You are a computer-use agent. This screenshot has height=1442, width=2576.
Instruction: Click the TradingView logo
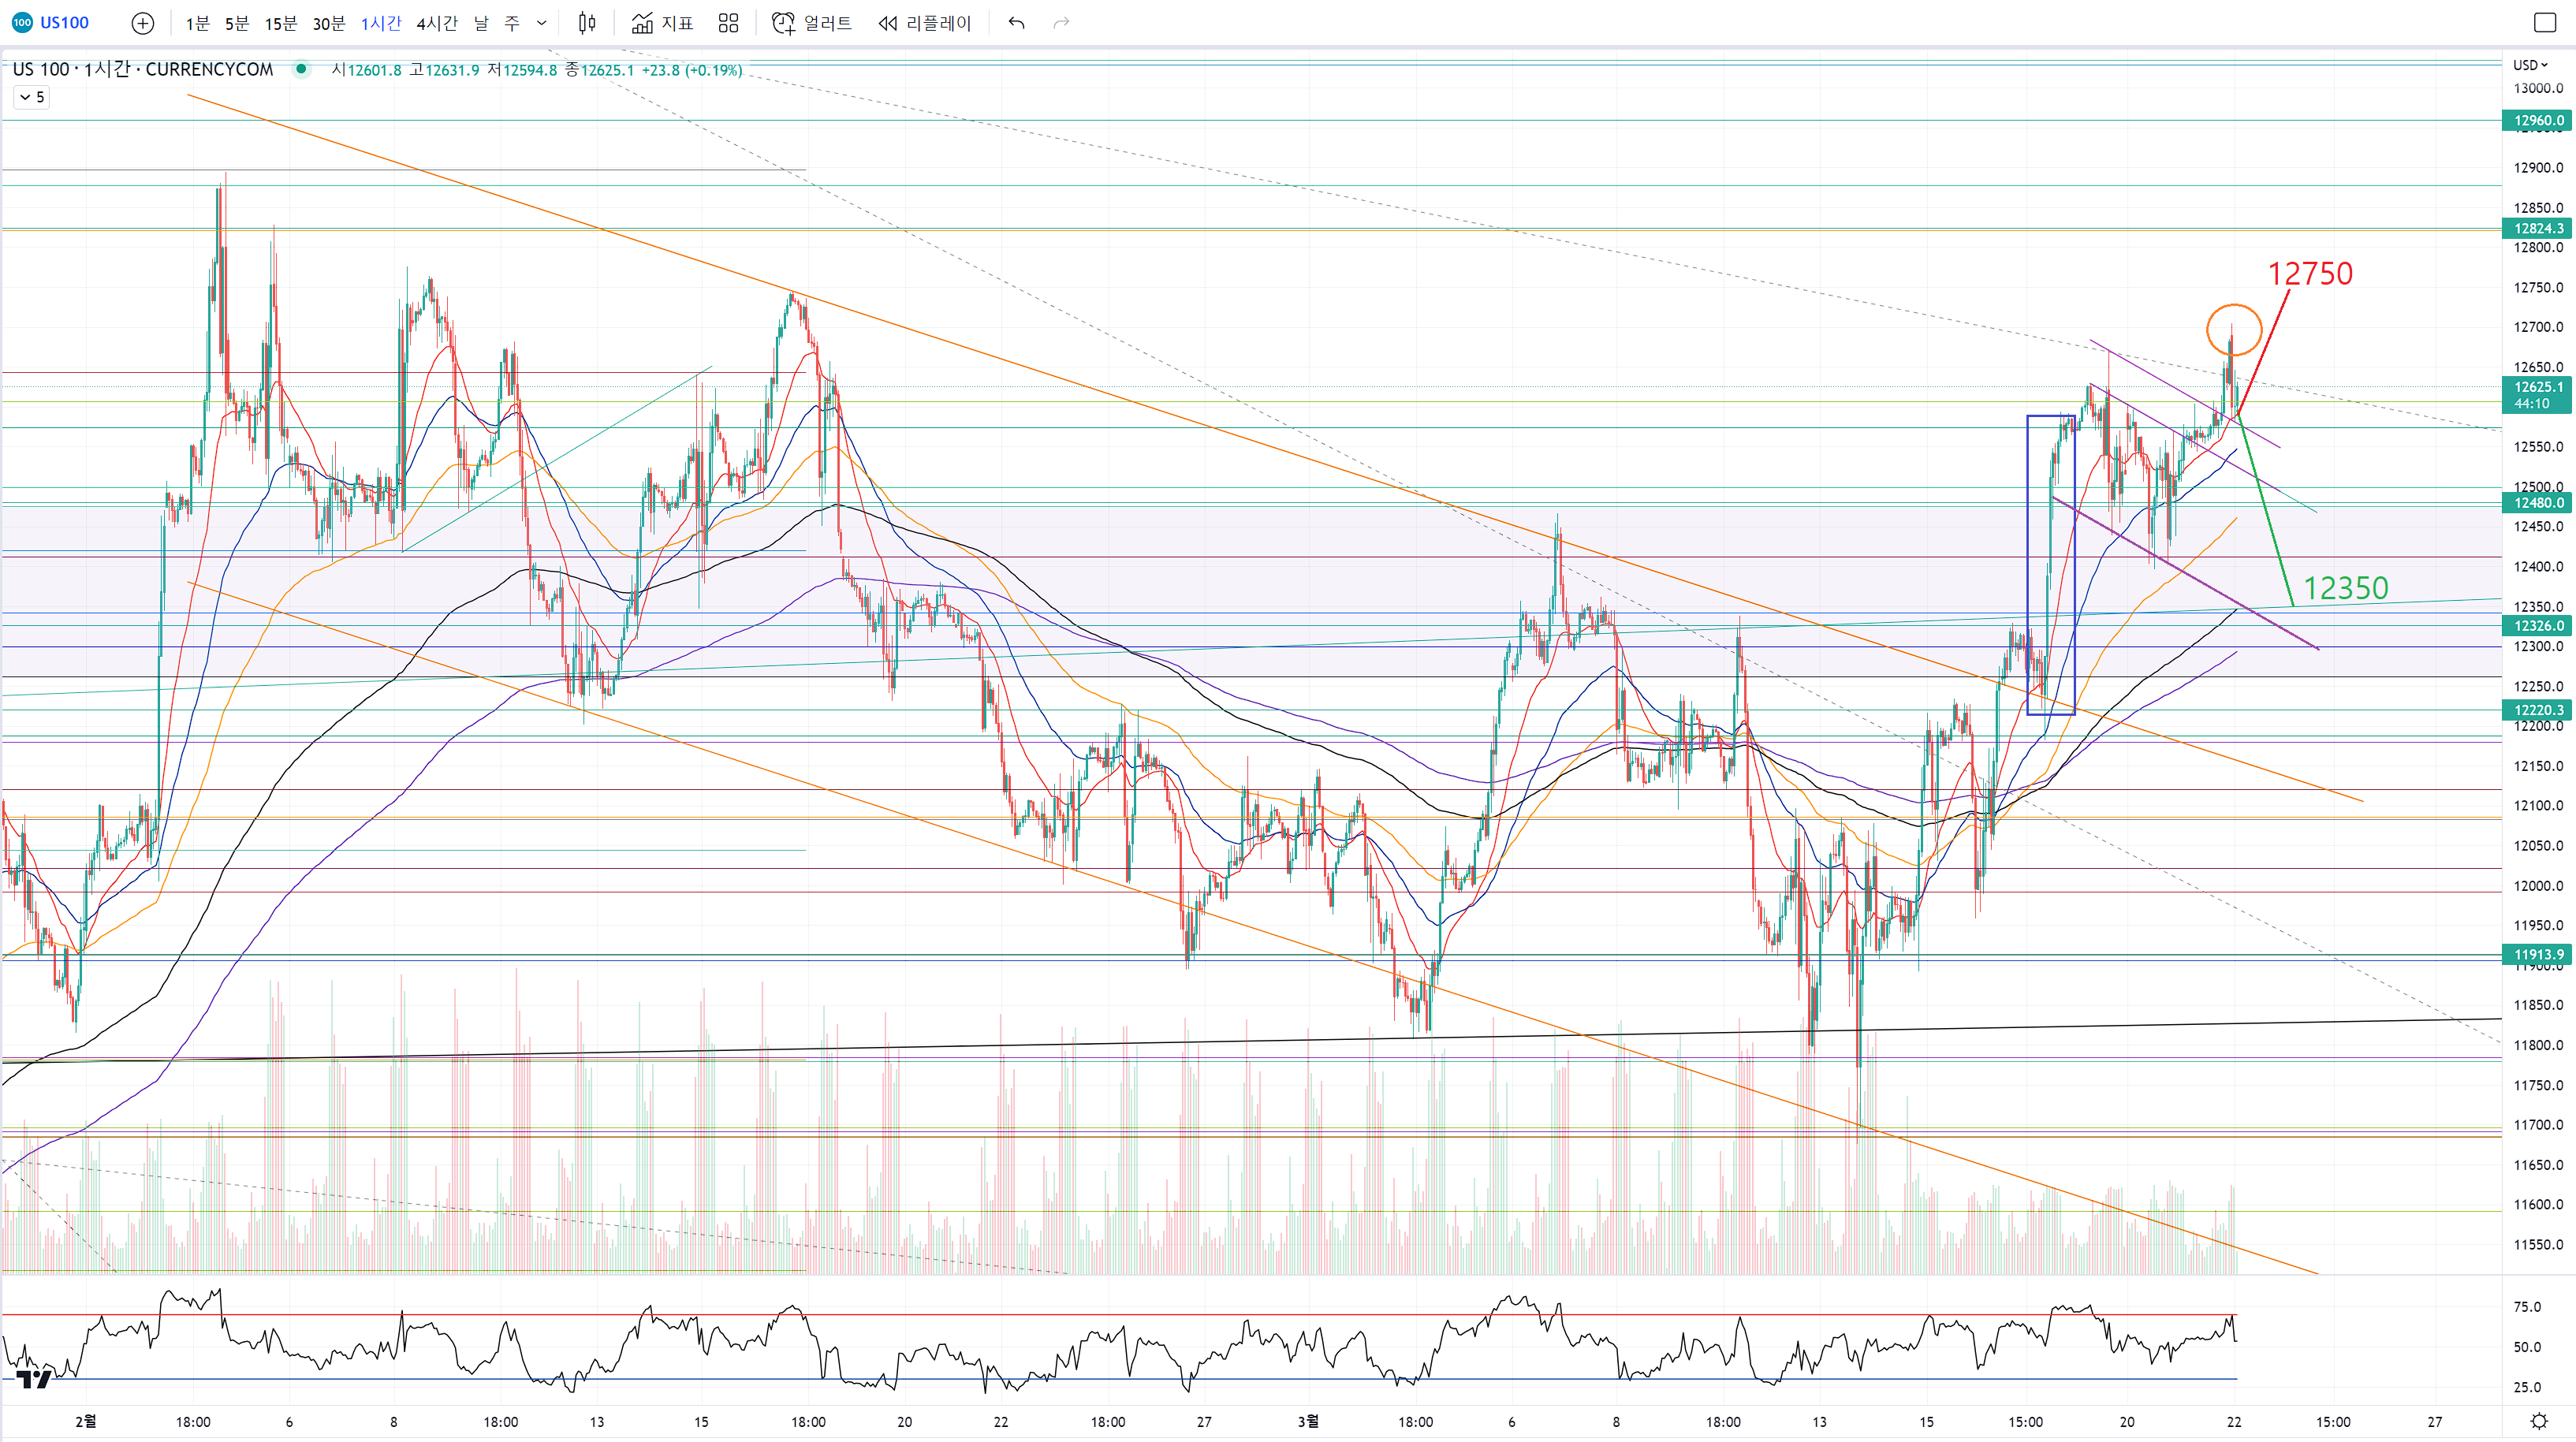(34, 1380)
